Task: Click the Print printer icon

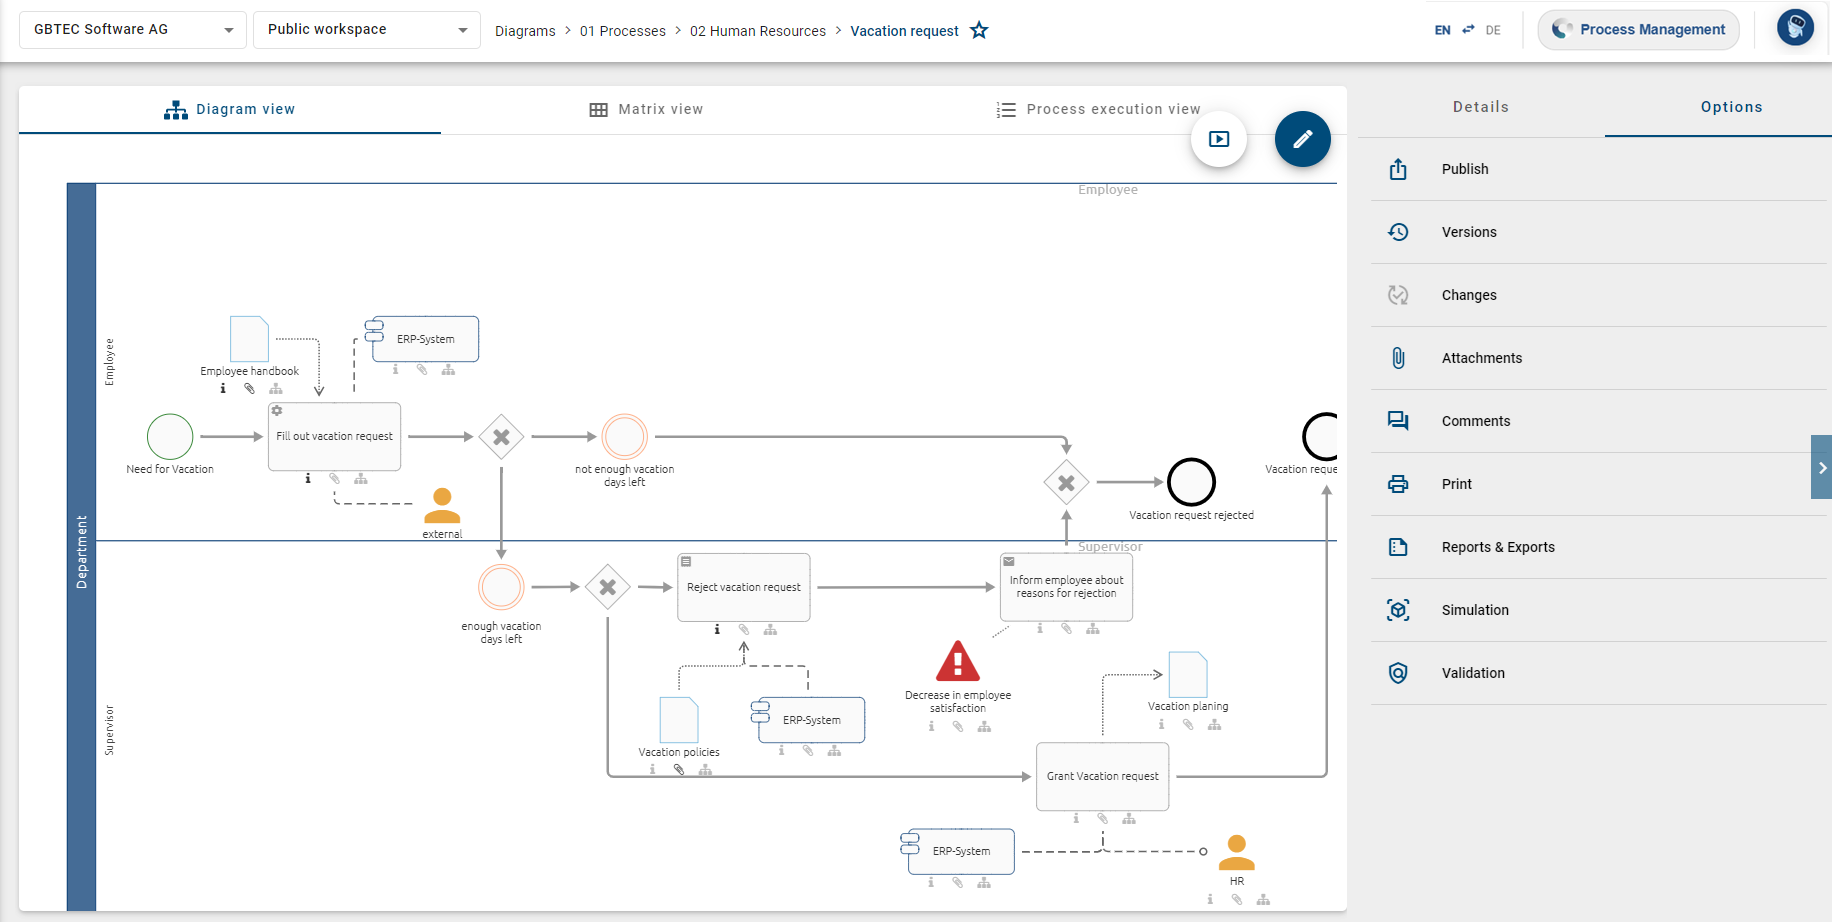Action: [x=1398, y=484]
